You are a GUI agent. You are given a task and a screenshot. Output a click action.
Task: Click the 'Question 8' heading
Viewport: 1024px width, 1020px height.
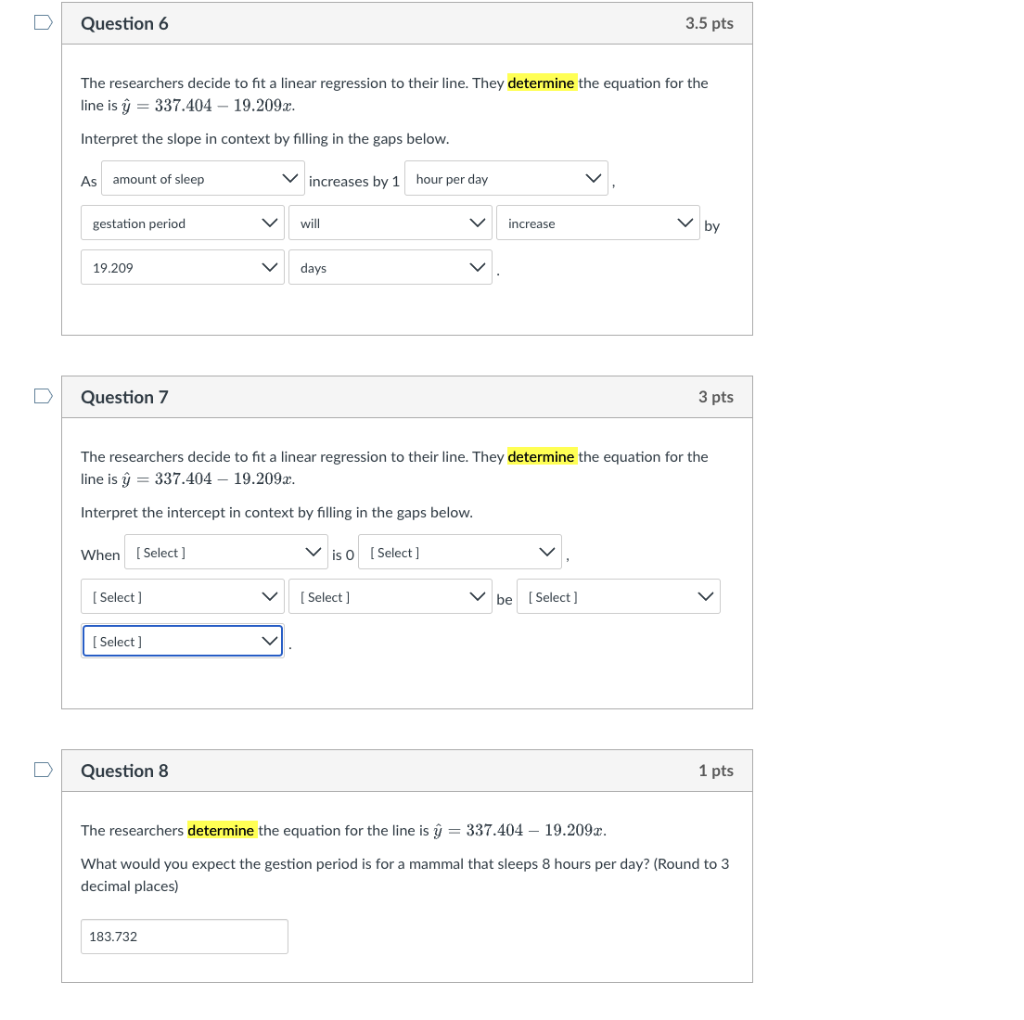pyautogui.click(x=124, y=771)
